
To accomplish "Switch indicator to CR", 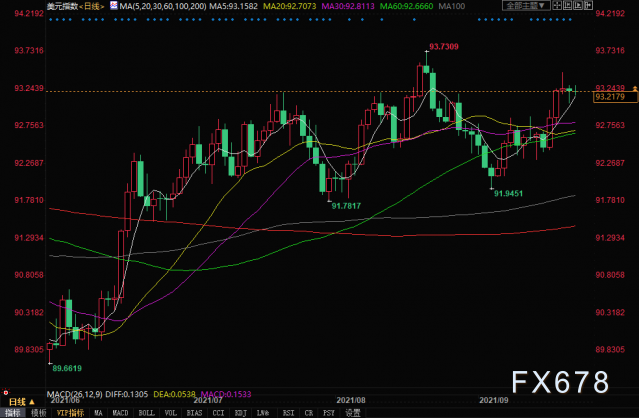I will [x=309, y=413].
